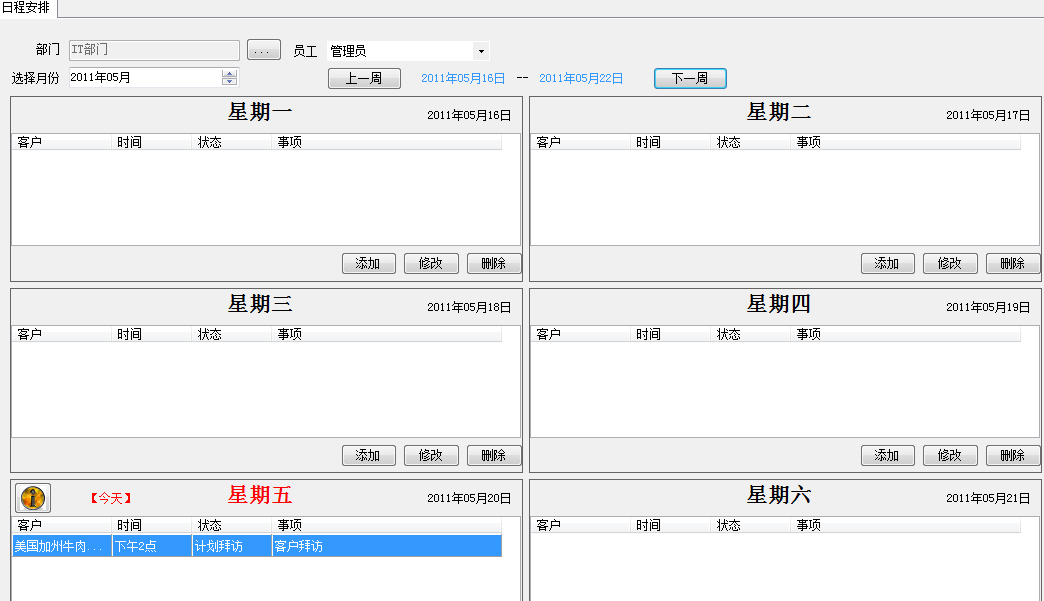Screen dimensions: 1044x601
Task: Switch to the 日程安排 tab
Action: [x=27, y=8]
